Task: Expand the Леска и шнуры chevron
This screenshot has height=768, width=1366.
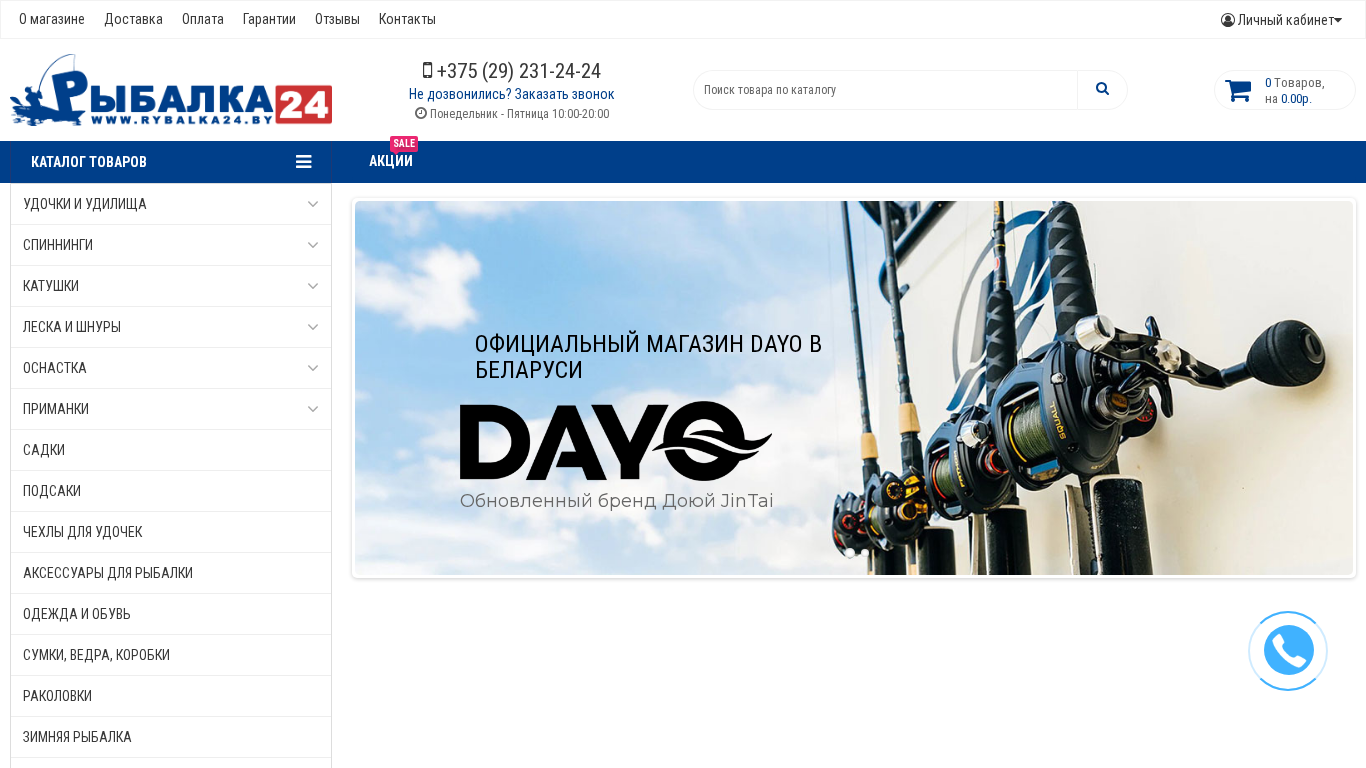Action: pyautogui.click(x=313, y=327)
